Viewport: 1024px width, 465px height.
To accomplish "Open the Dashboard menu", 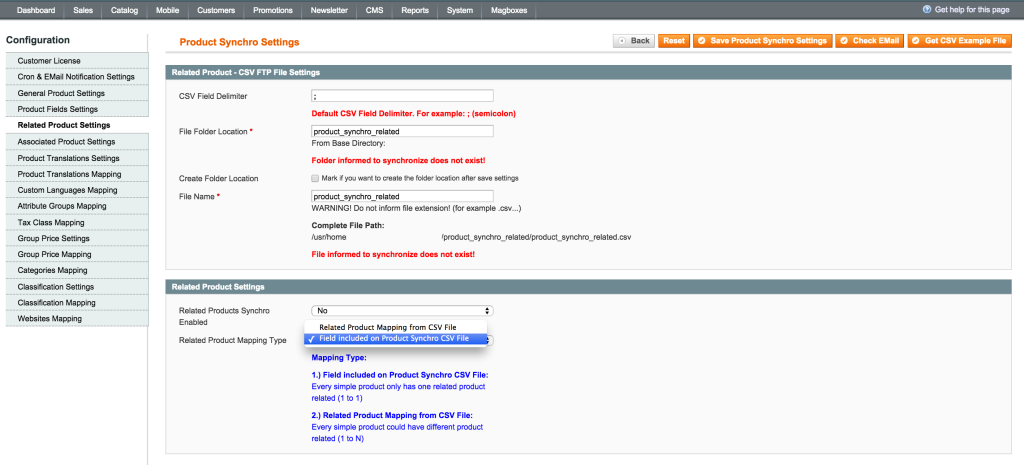I will 37,10.
